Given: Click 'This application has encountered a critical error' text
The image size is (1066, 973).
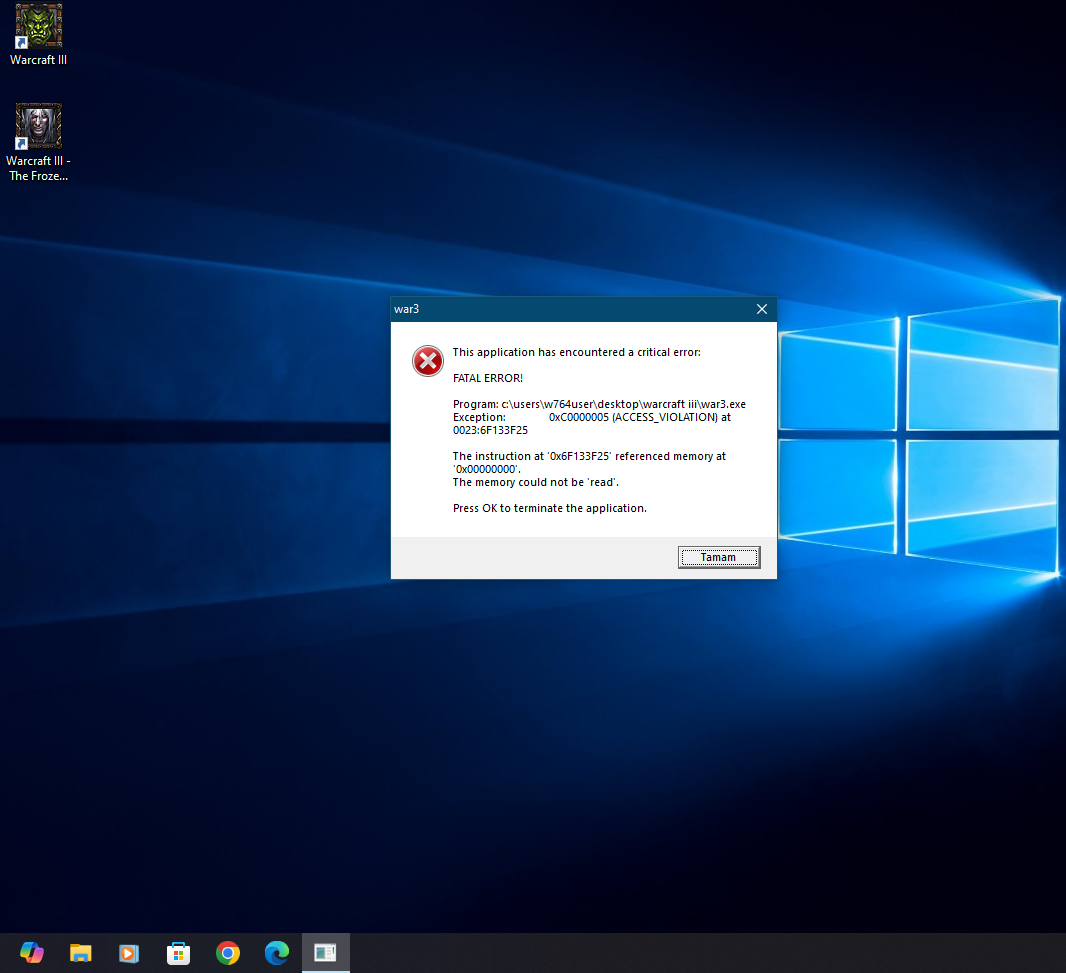Looking at the screenshot, I should point(577,352).
